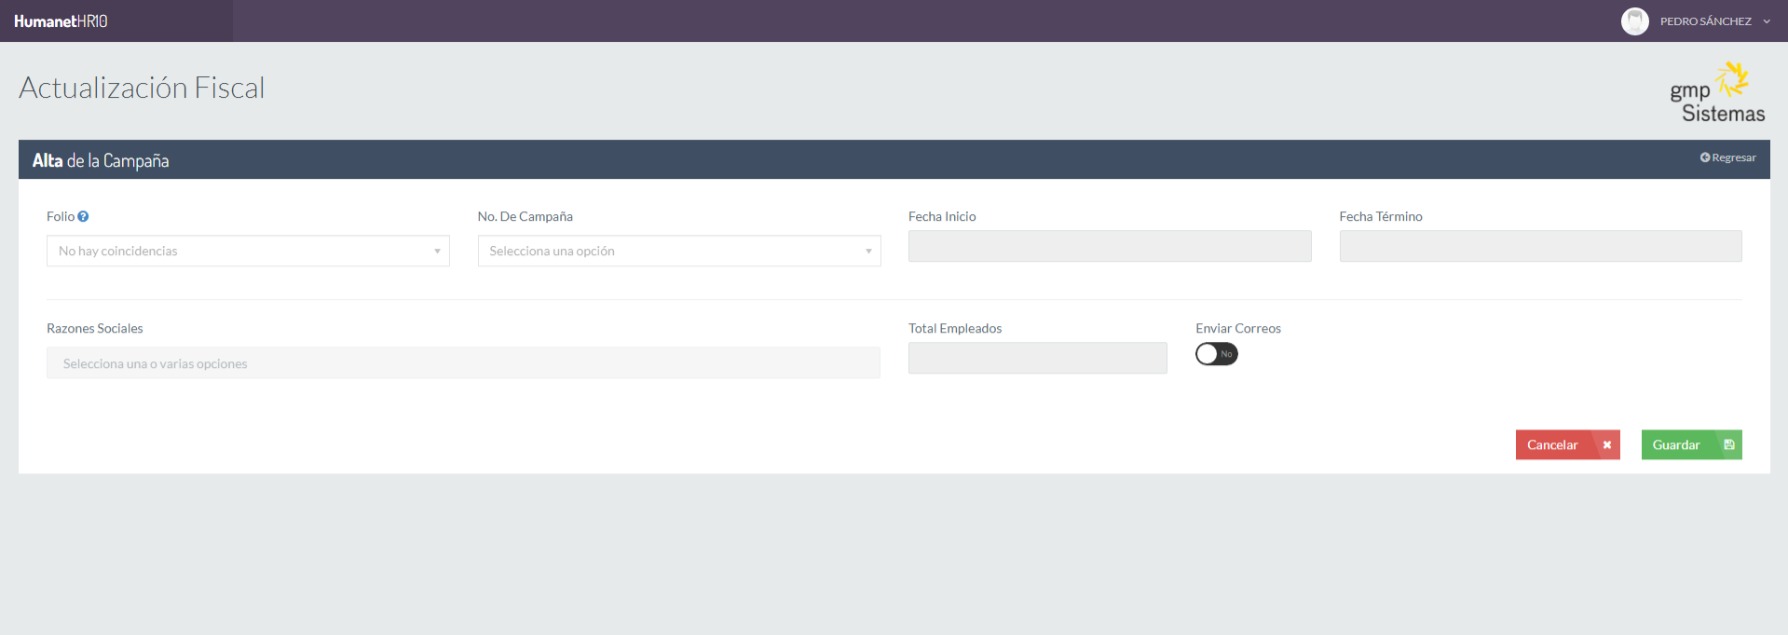
Task: Click the gmp Sistemas logo
Action: click(x=1716, y=93)
